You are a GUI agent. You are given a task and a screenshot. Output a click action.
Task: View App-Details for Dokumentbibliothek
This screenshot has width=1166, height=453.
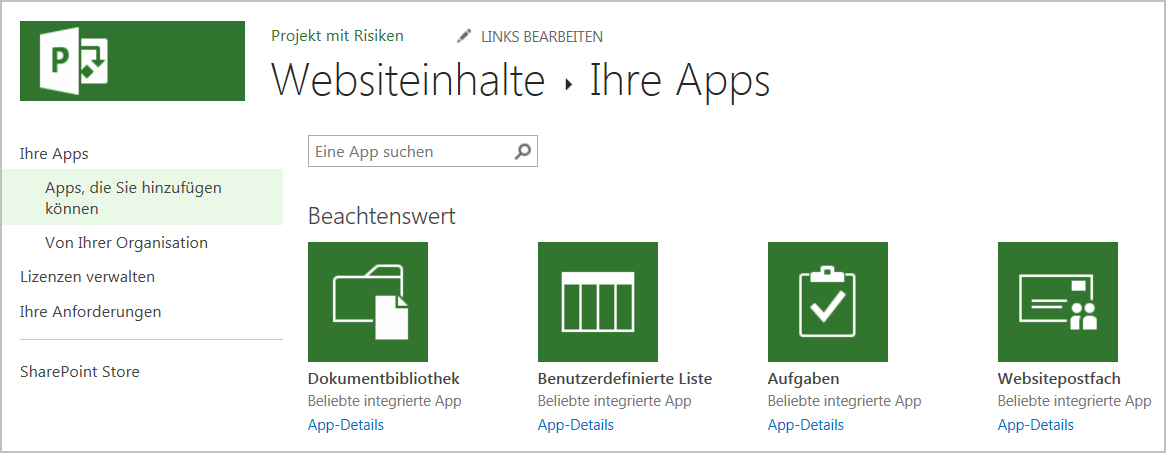tap(346, 425)
